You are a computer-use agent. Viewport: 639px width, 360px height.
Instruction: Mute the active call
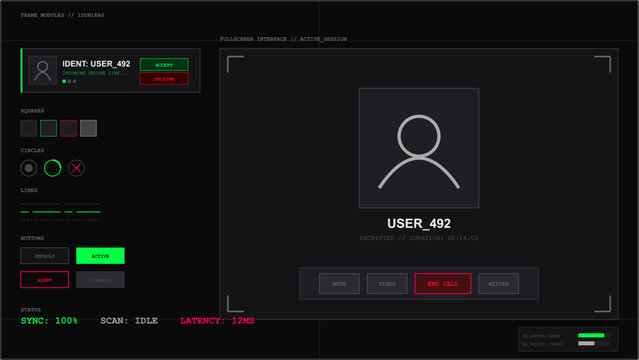coord(339,283)
